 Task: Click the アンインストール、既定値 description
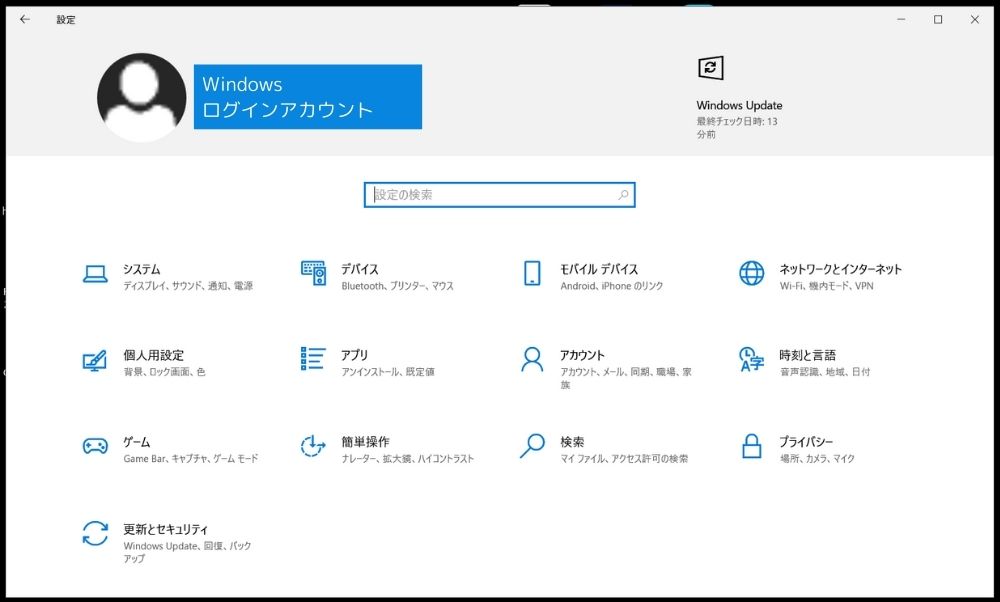tap(388, 372)
